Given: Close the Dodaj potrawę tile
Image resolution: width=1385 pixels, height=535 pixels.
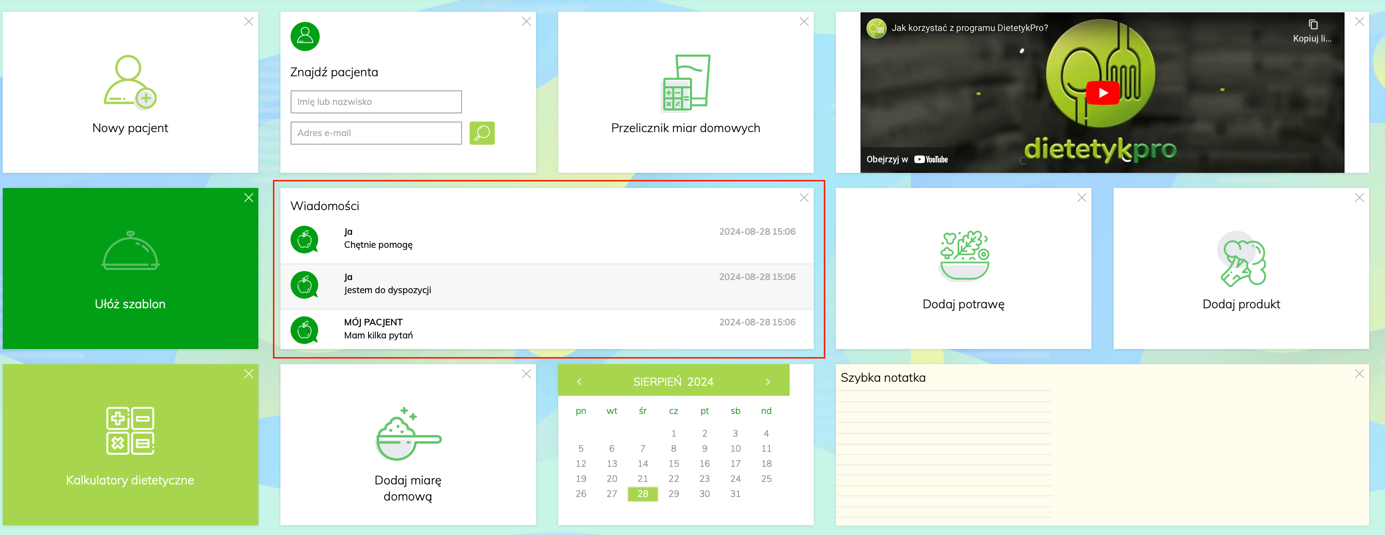Looking at the screenshot, I should pyautogui.click(x=1082, y=198).
